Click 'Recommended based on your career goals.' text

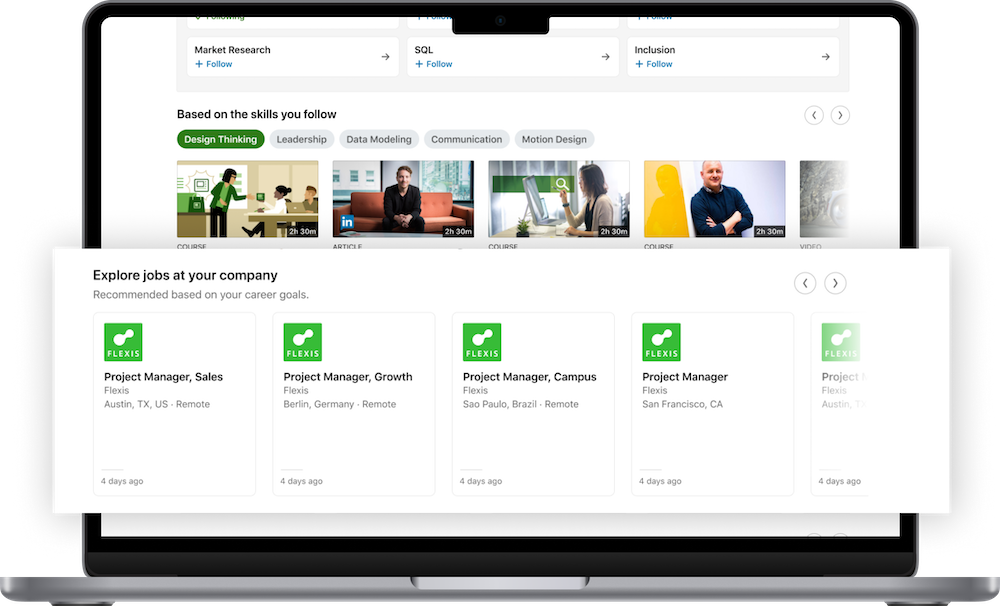click(x=201, y=295)
